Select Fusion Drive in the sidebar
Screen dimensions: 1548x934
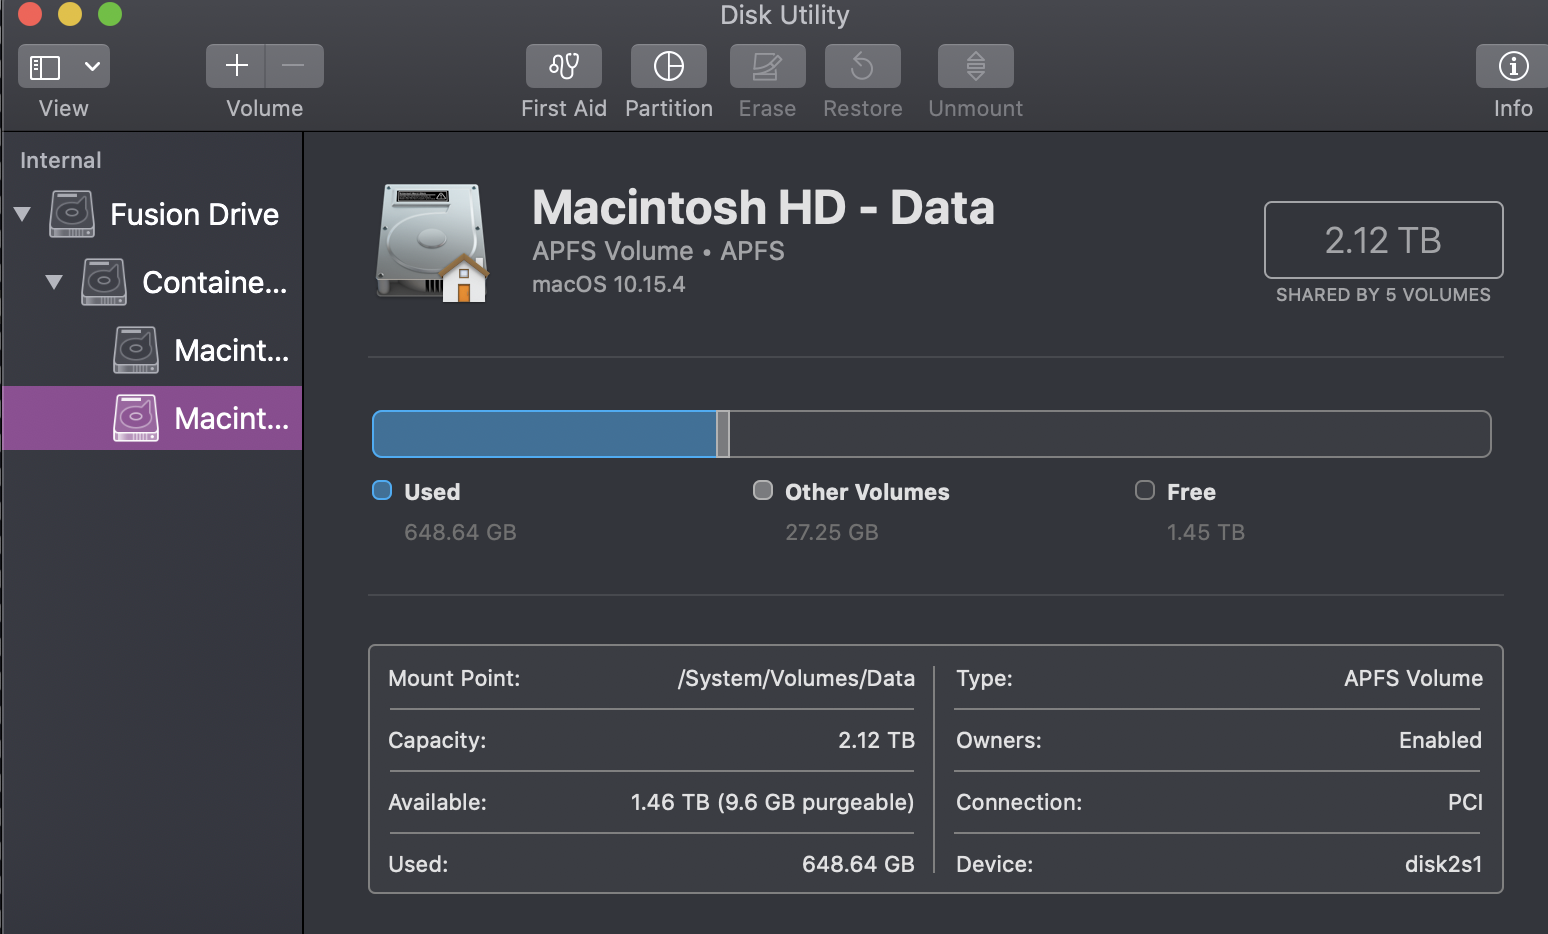194,214
